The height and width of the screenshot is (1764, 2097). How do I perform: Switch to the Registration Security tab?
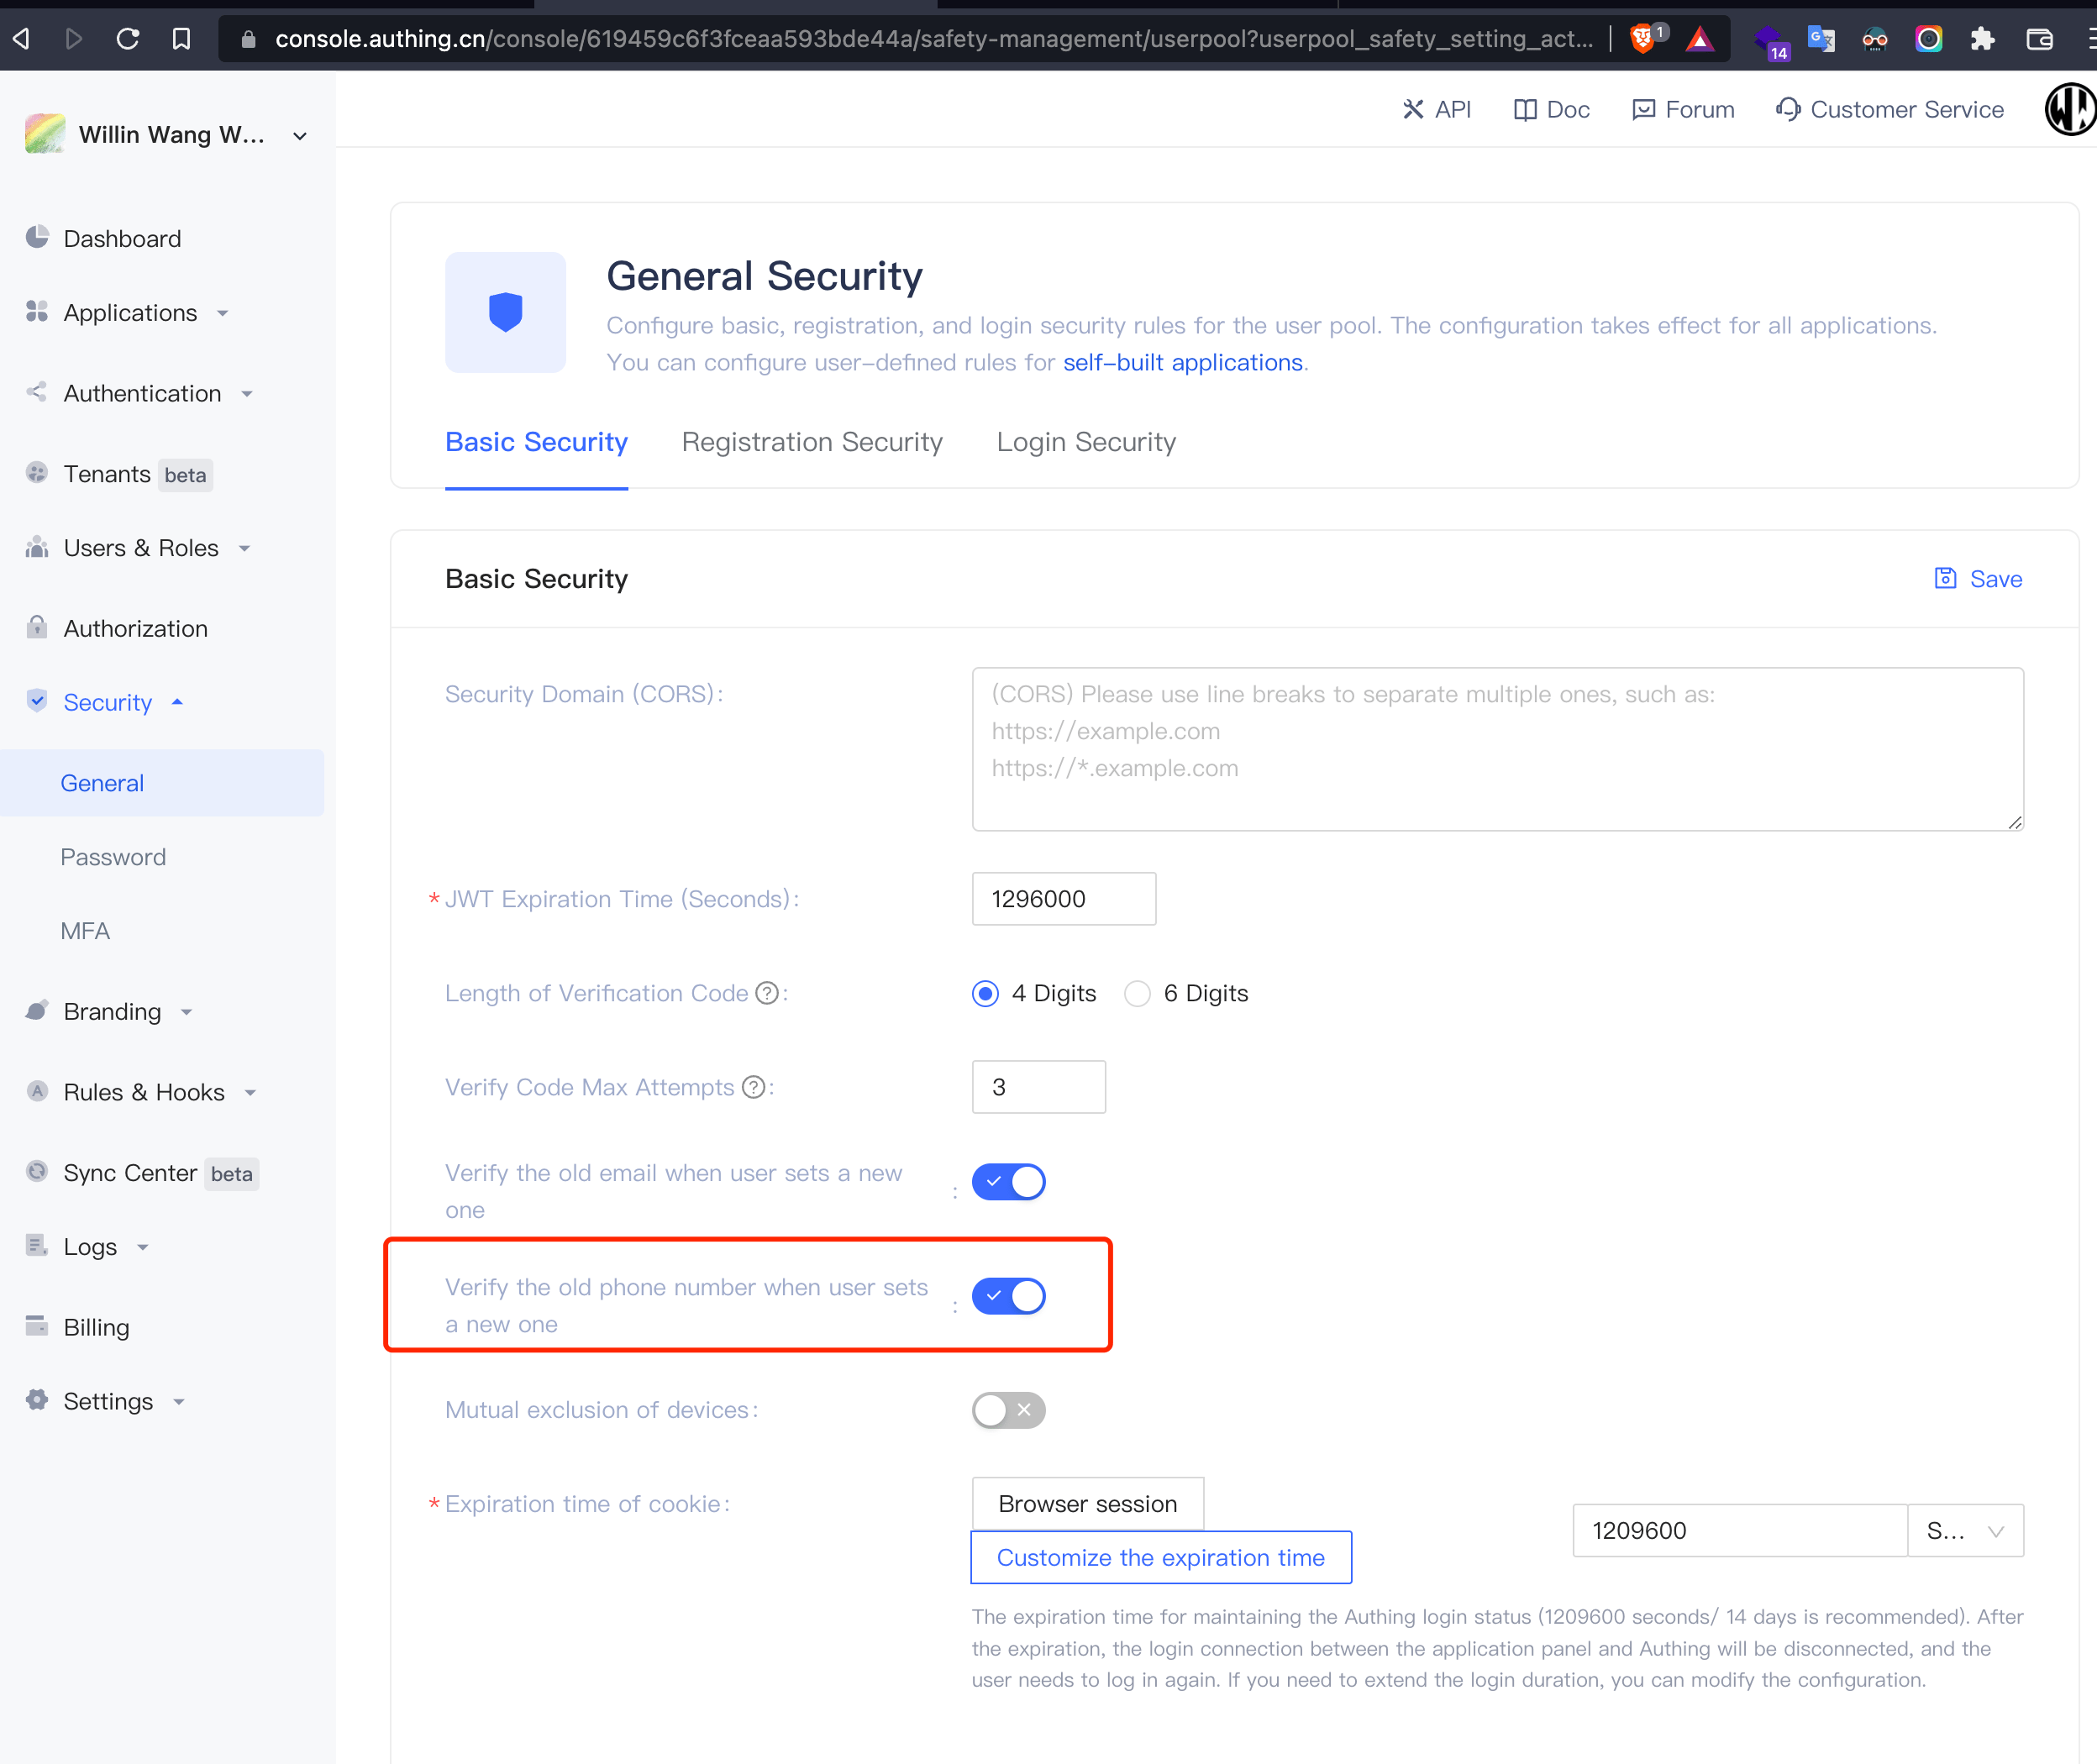tap(812, 442)
